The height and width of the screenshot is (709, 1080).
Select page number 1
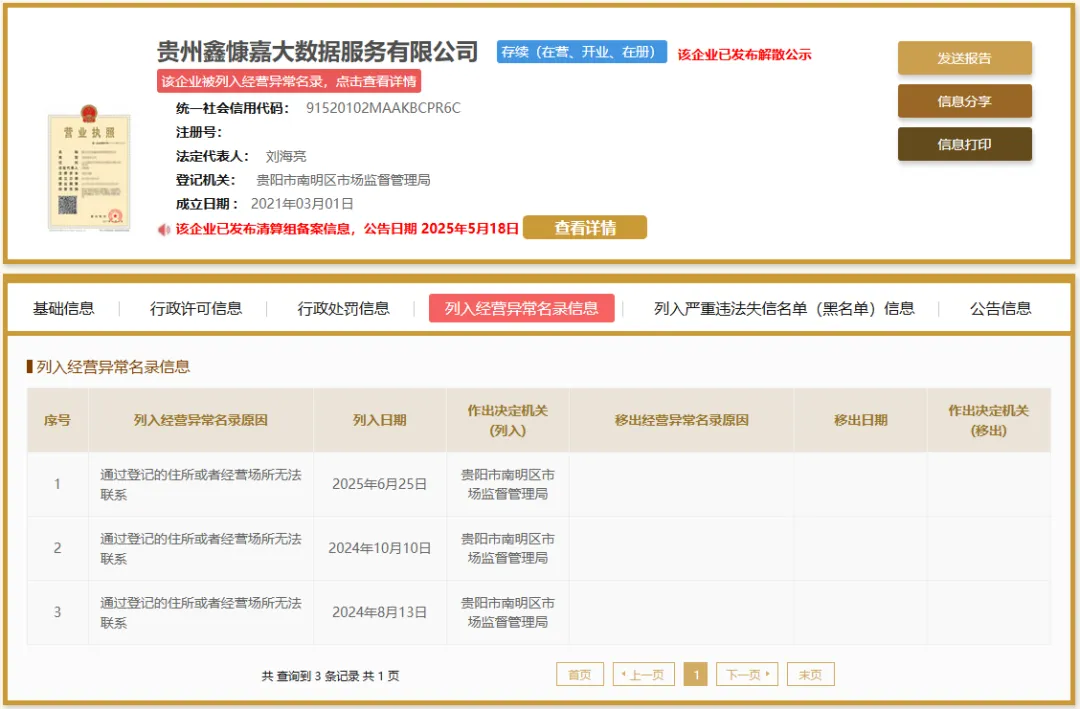pyautogui.click(x=696, y=675)
